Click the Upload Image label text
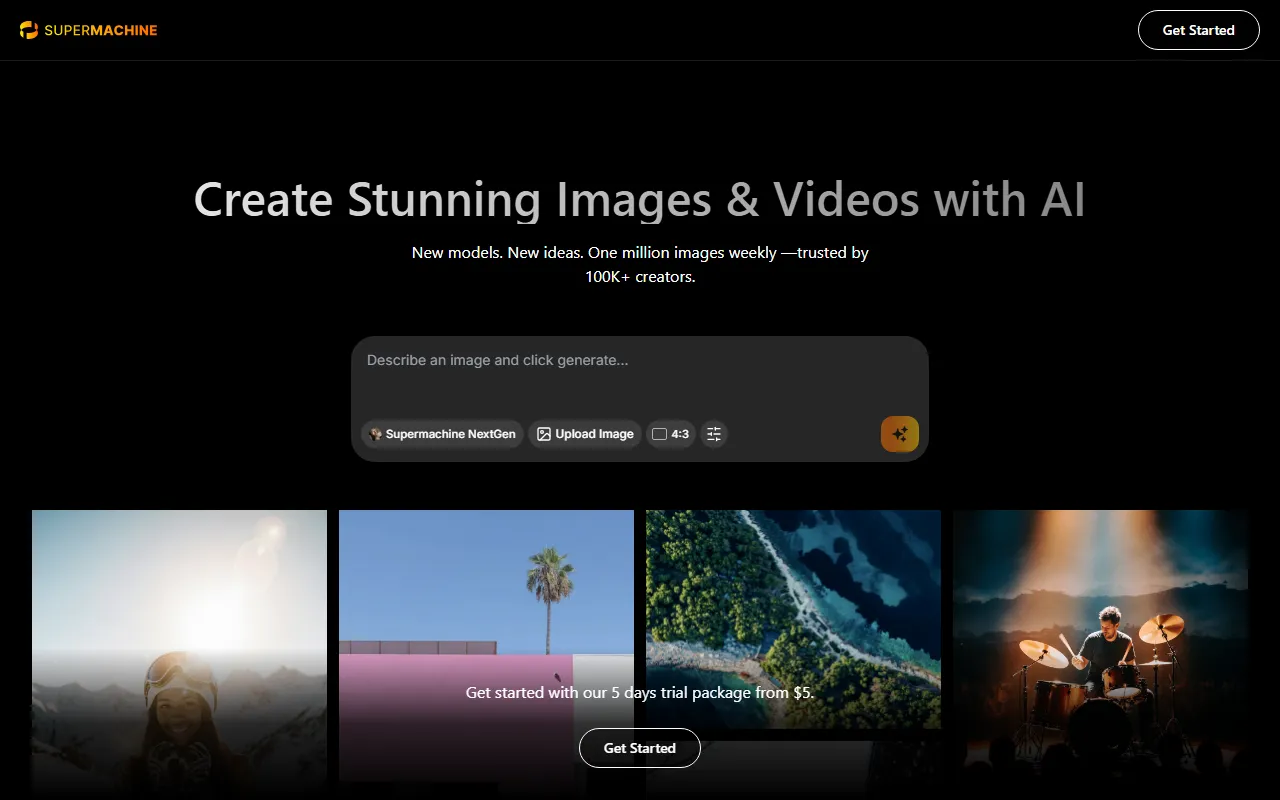The width and height of the screenshot is (1280, 800). [x=594, y=434]
